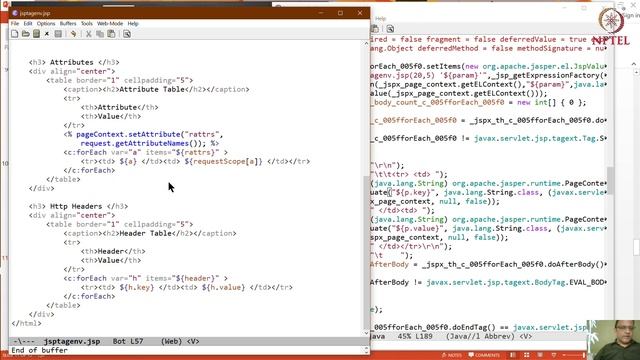Open the Help menu in front window
This screenshot has height=360, width=640.
(133, 24)
